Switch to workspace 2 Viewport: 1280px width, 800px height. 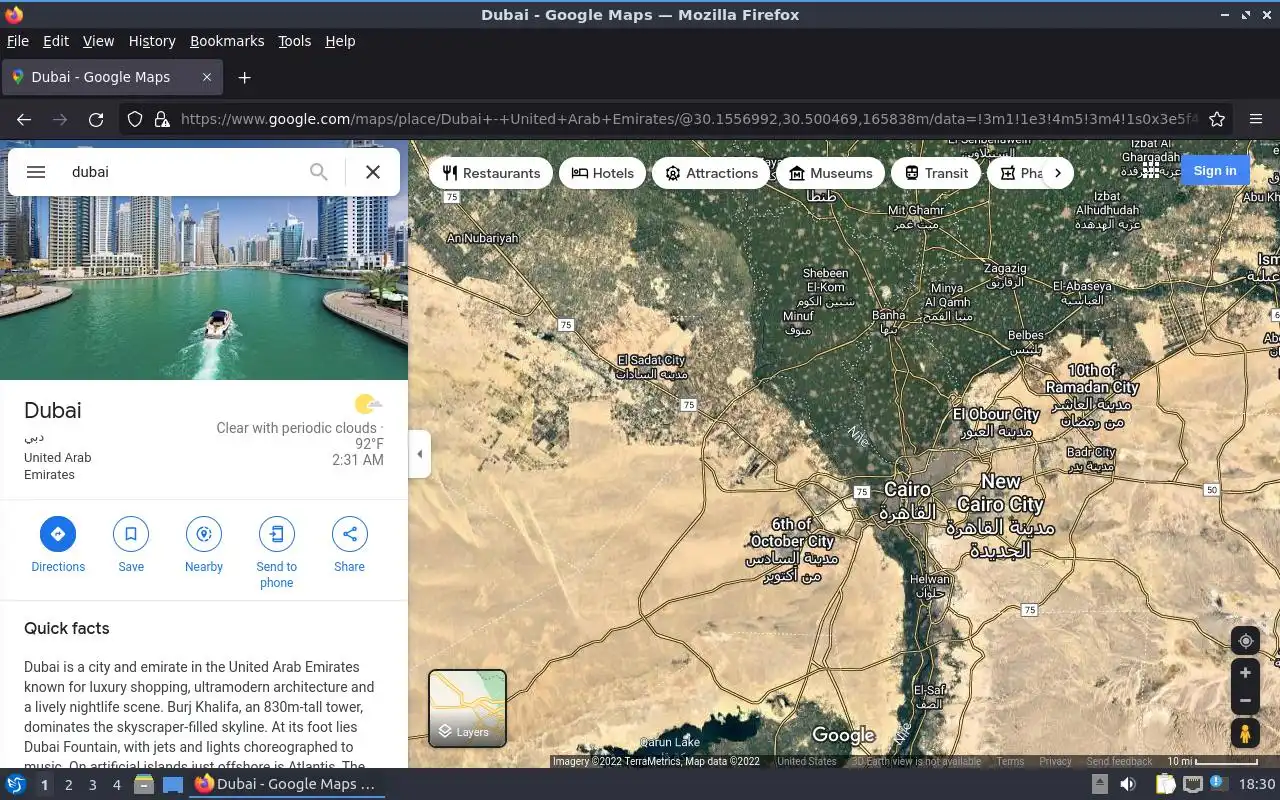(x=69, y=785)
